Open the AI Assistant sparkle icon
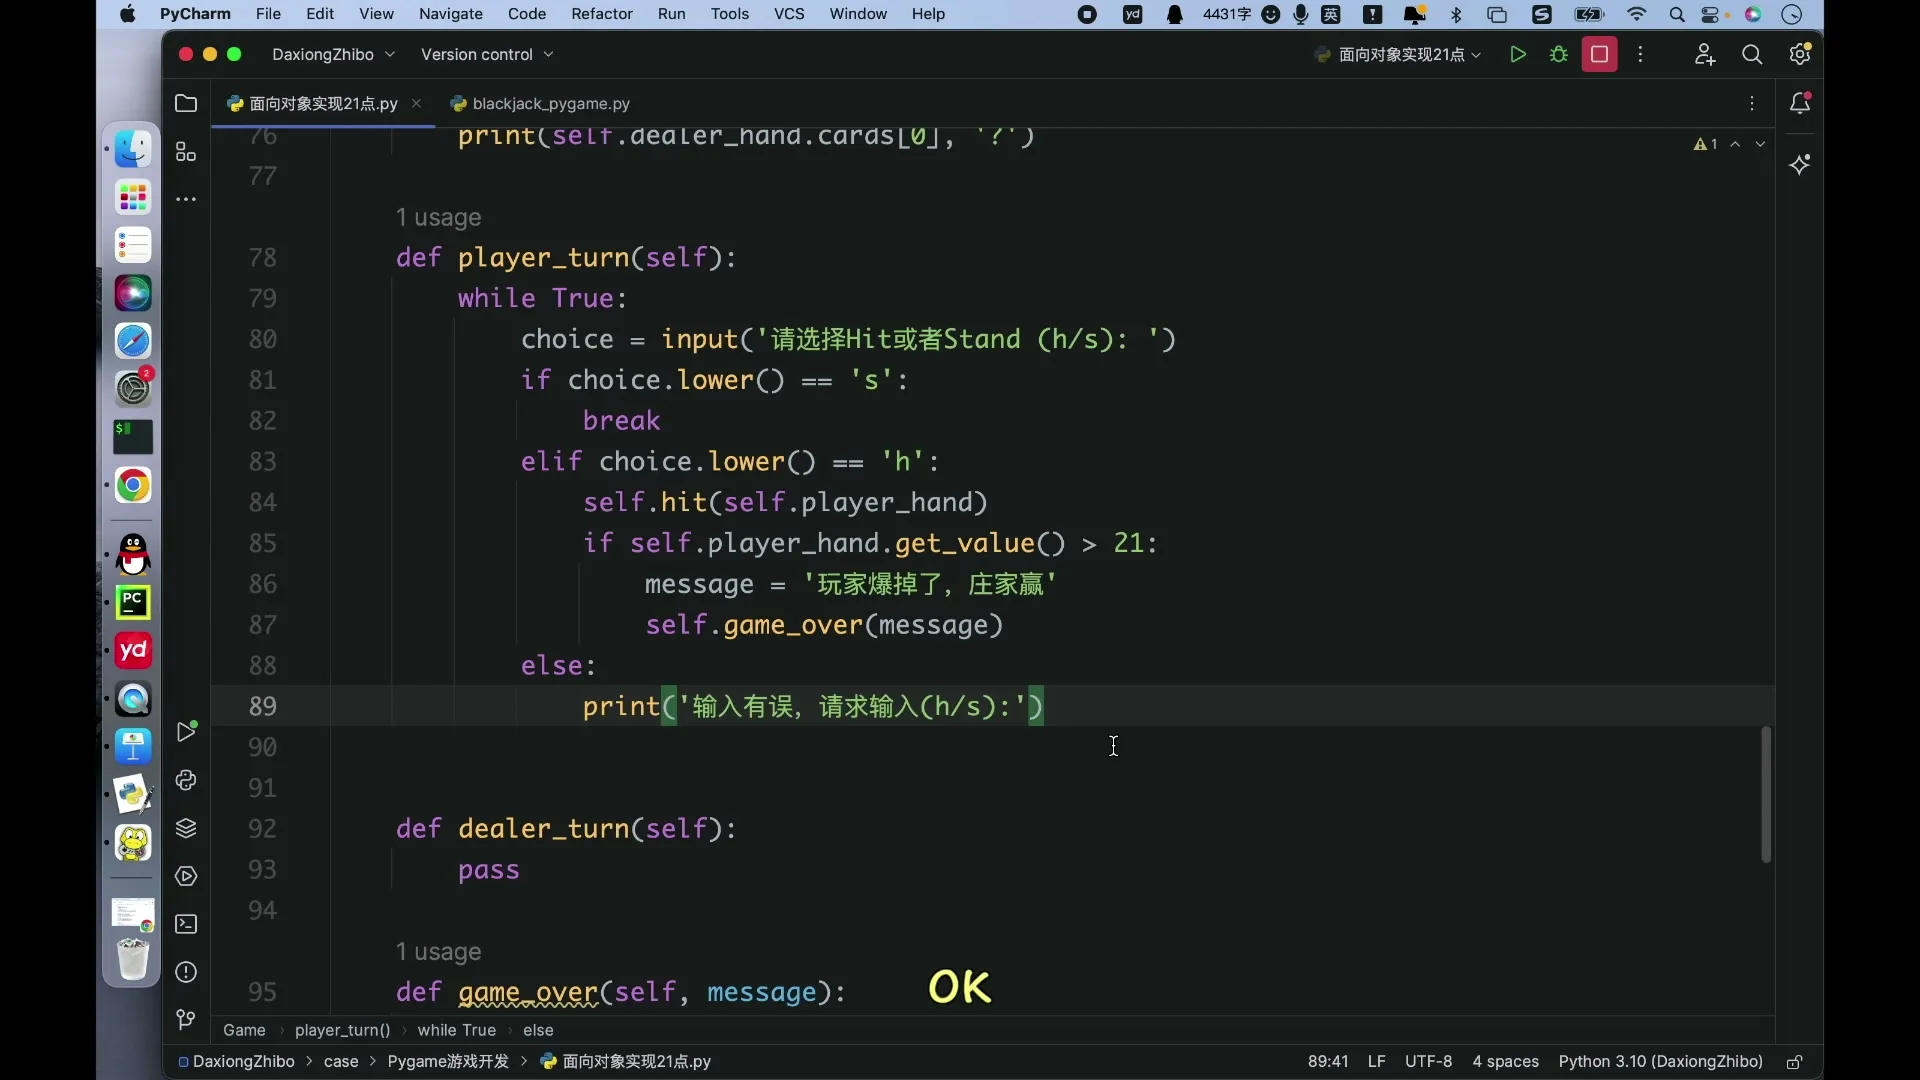 coord(1800,165)
